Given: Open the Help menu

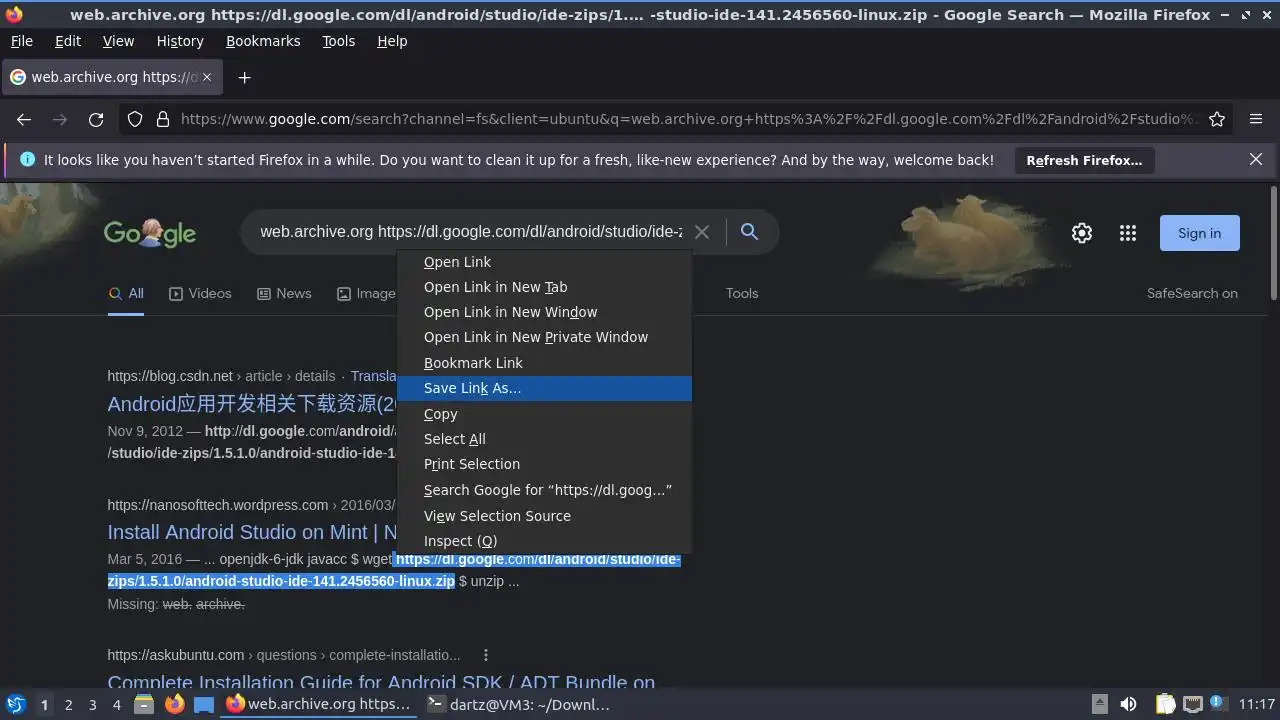Looking at the screenshot, I should coord(392,41).
